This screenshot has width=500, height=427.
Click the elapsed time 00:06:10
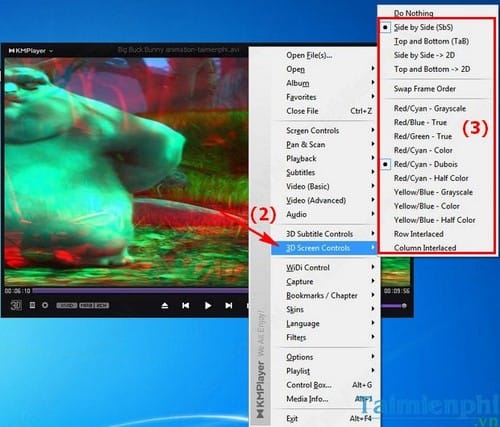point(17,291)
